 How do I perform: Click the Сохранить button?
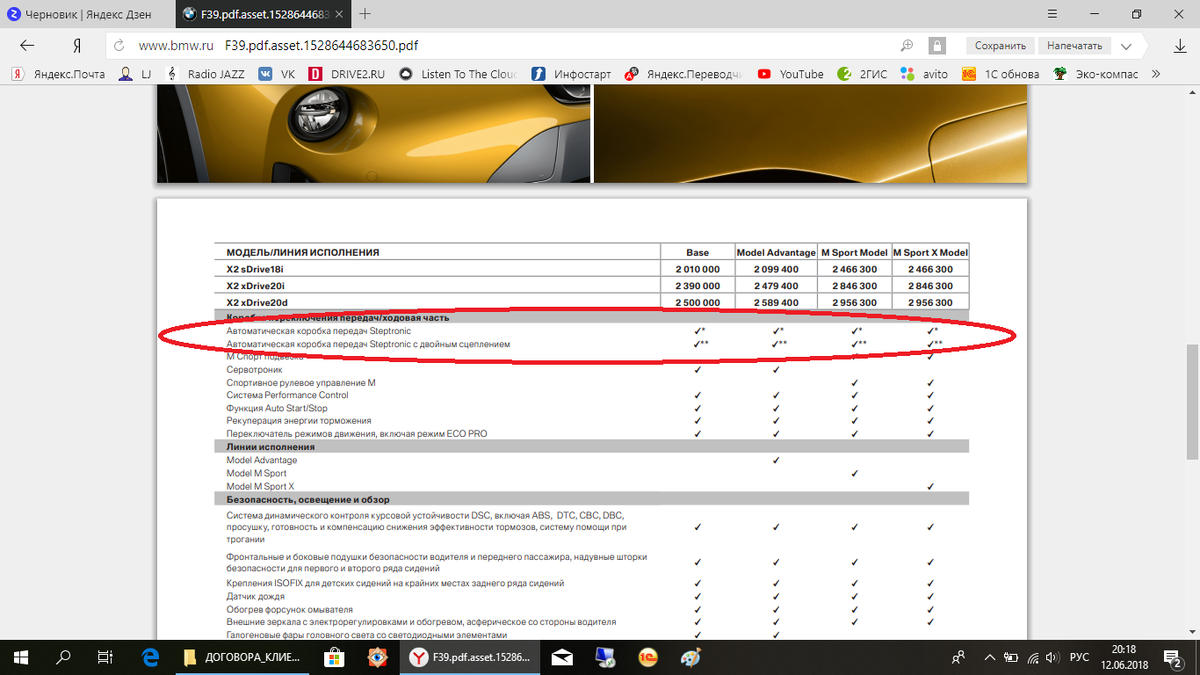(1000, 46)
